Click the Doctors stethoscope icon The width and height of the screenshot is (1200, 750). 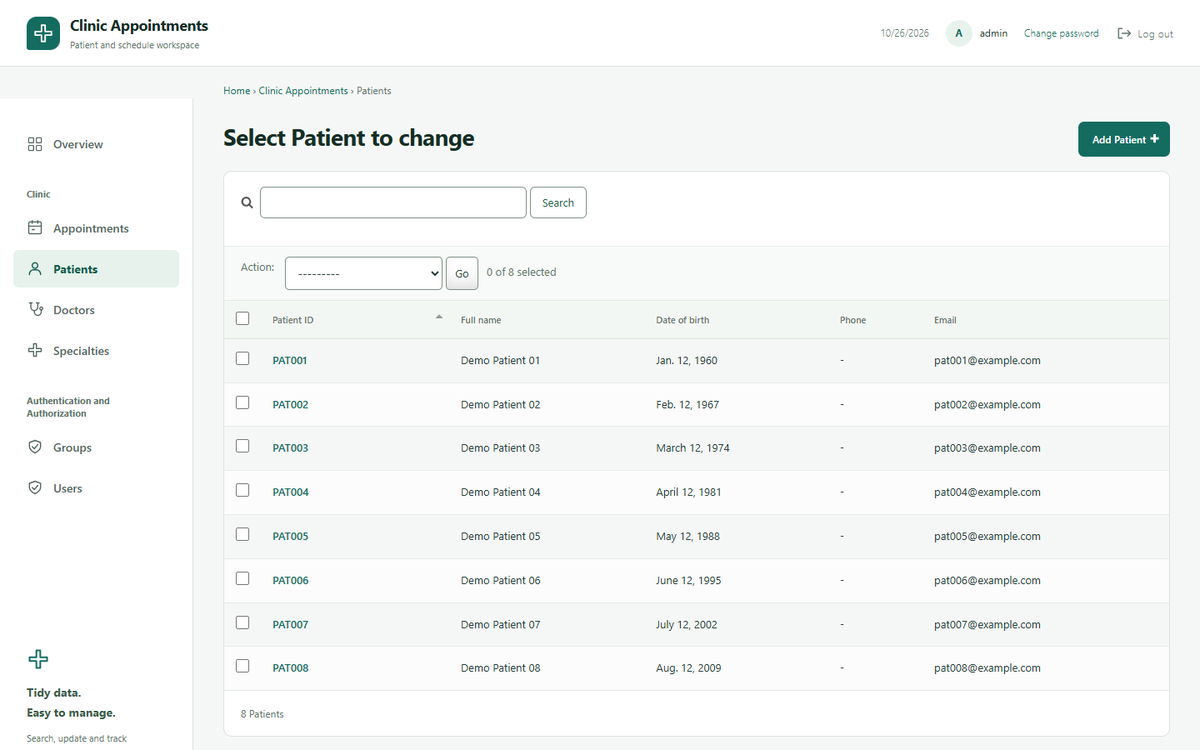click(x=35, y=310)
